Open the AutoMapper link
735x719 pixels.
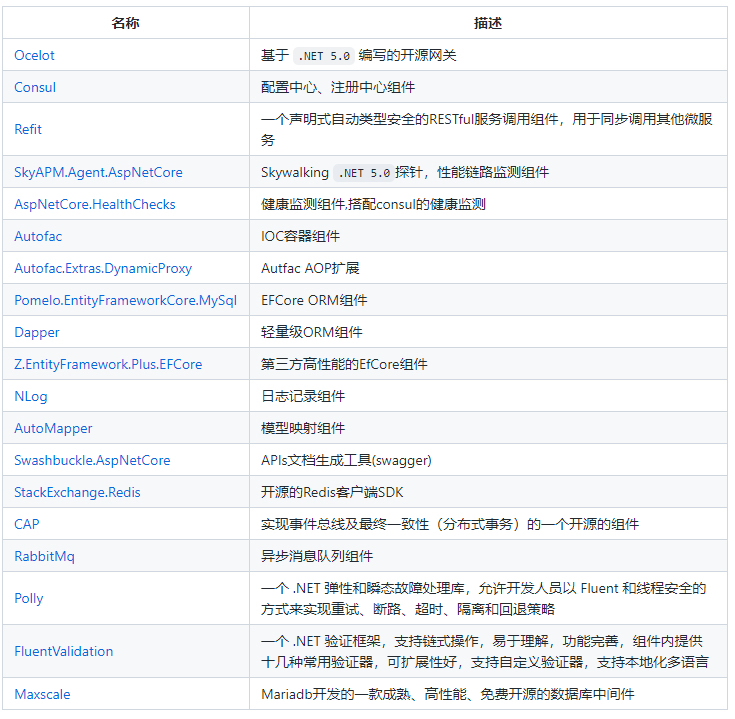53,428
